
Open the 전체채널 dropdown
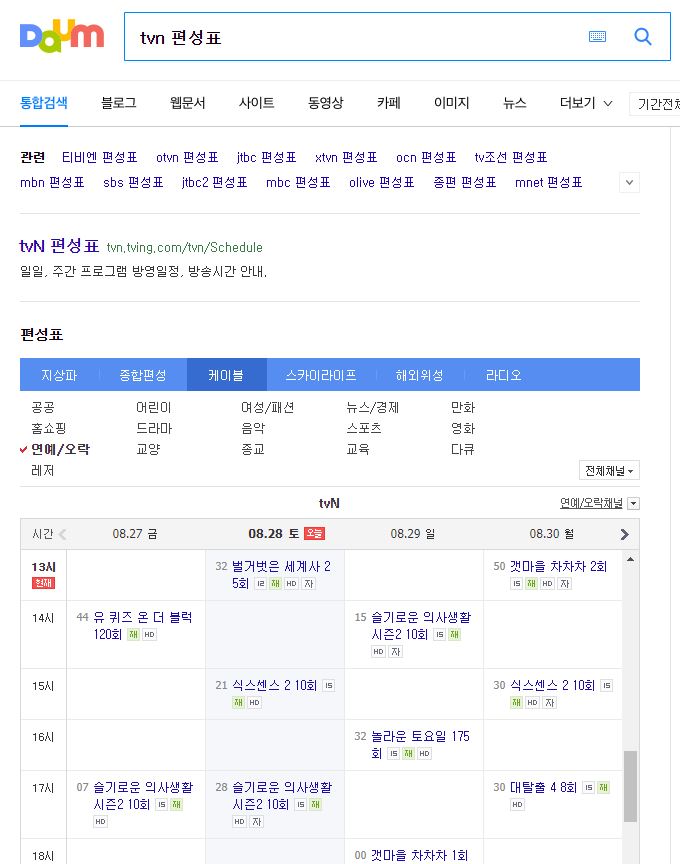click(609, 471)
